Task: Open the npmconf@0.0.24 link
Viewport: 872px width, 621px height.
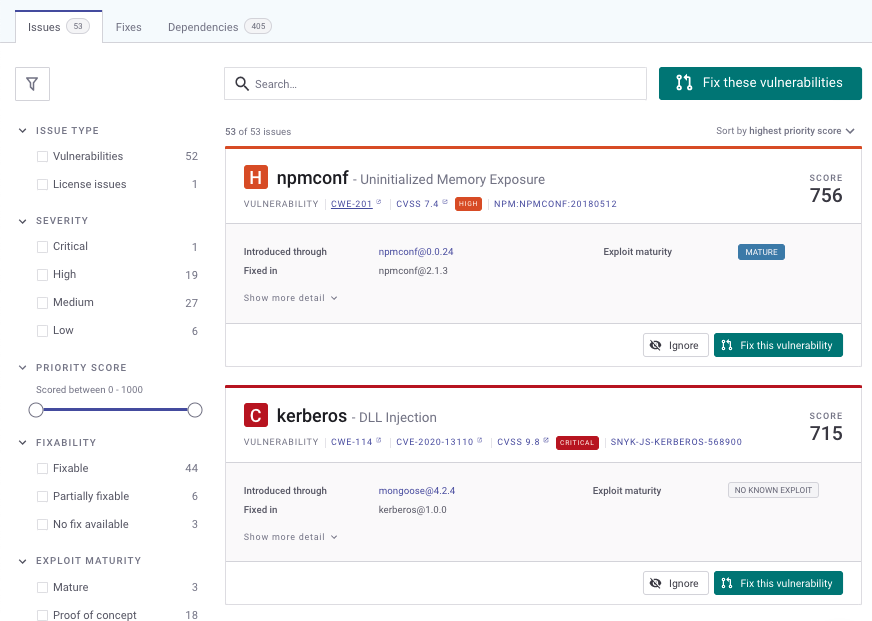Action: [416, 252]
